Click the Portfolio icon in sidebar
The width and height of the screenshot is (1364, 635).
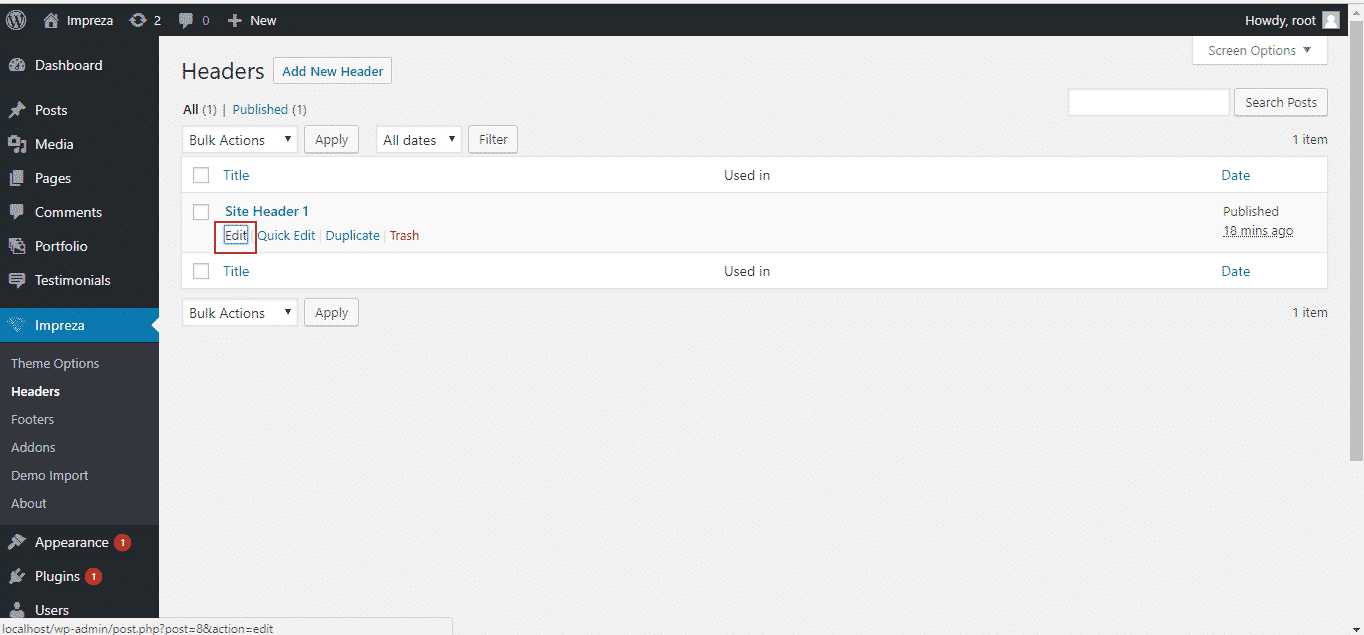17,246
